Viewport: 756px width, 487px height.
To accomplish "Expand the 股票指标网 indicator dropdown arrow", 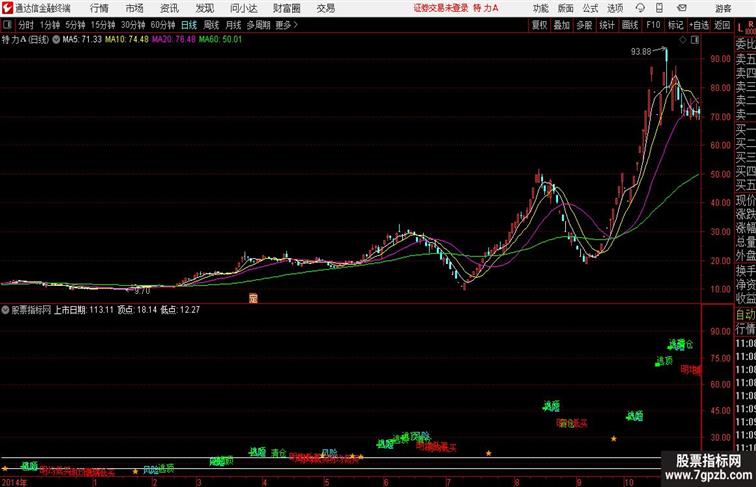I will click(x=6, y=310).
